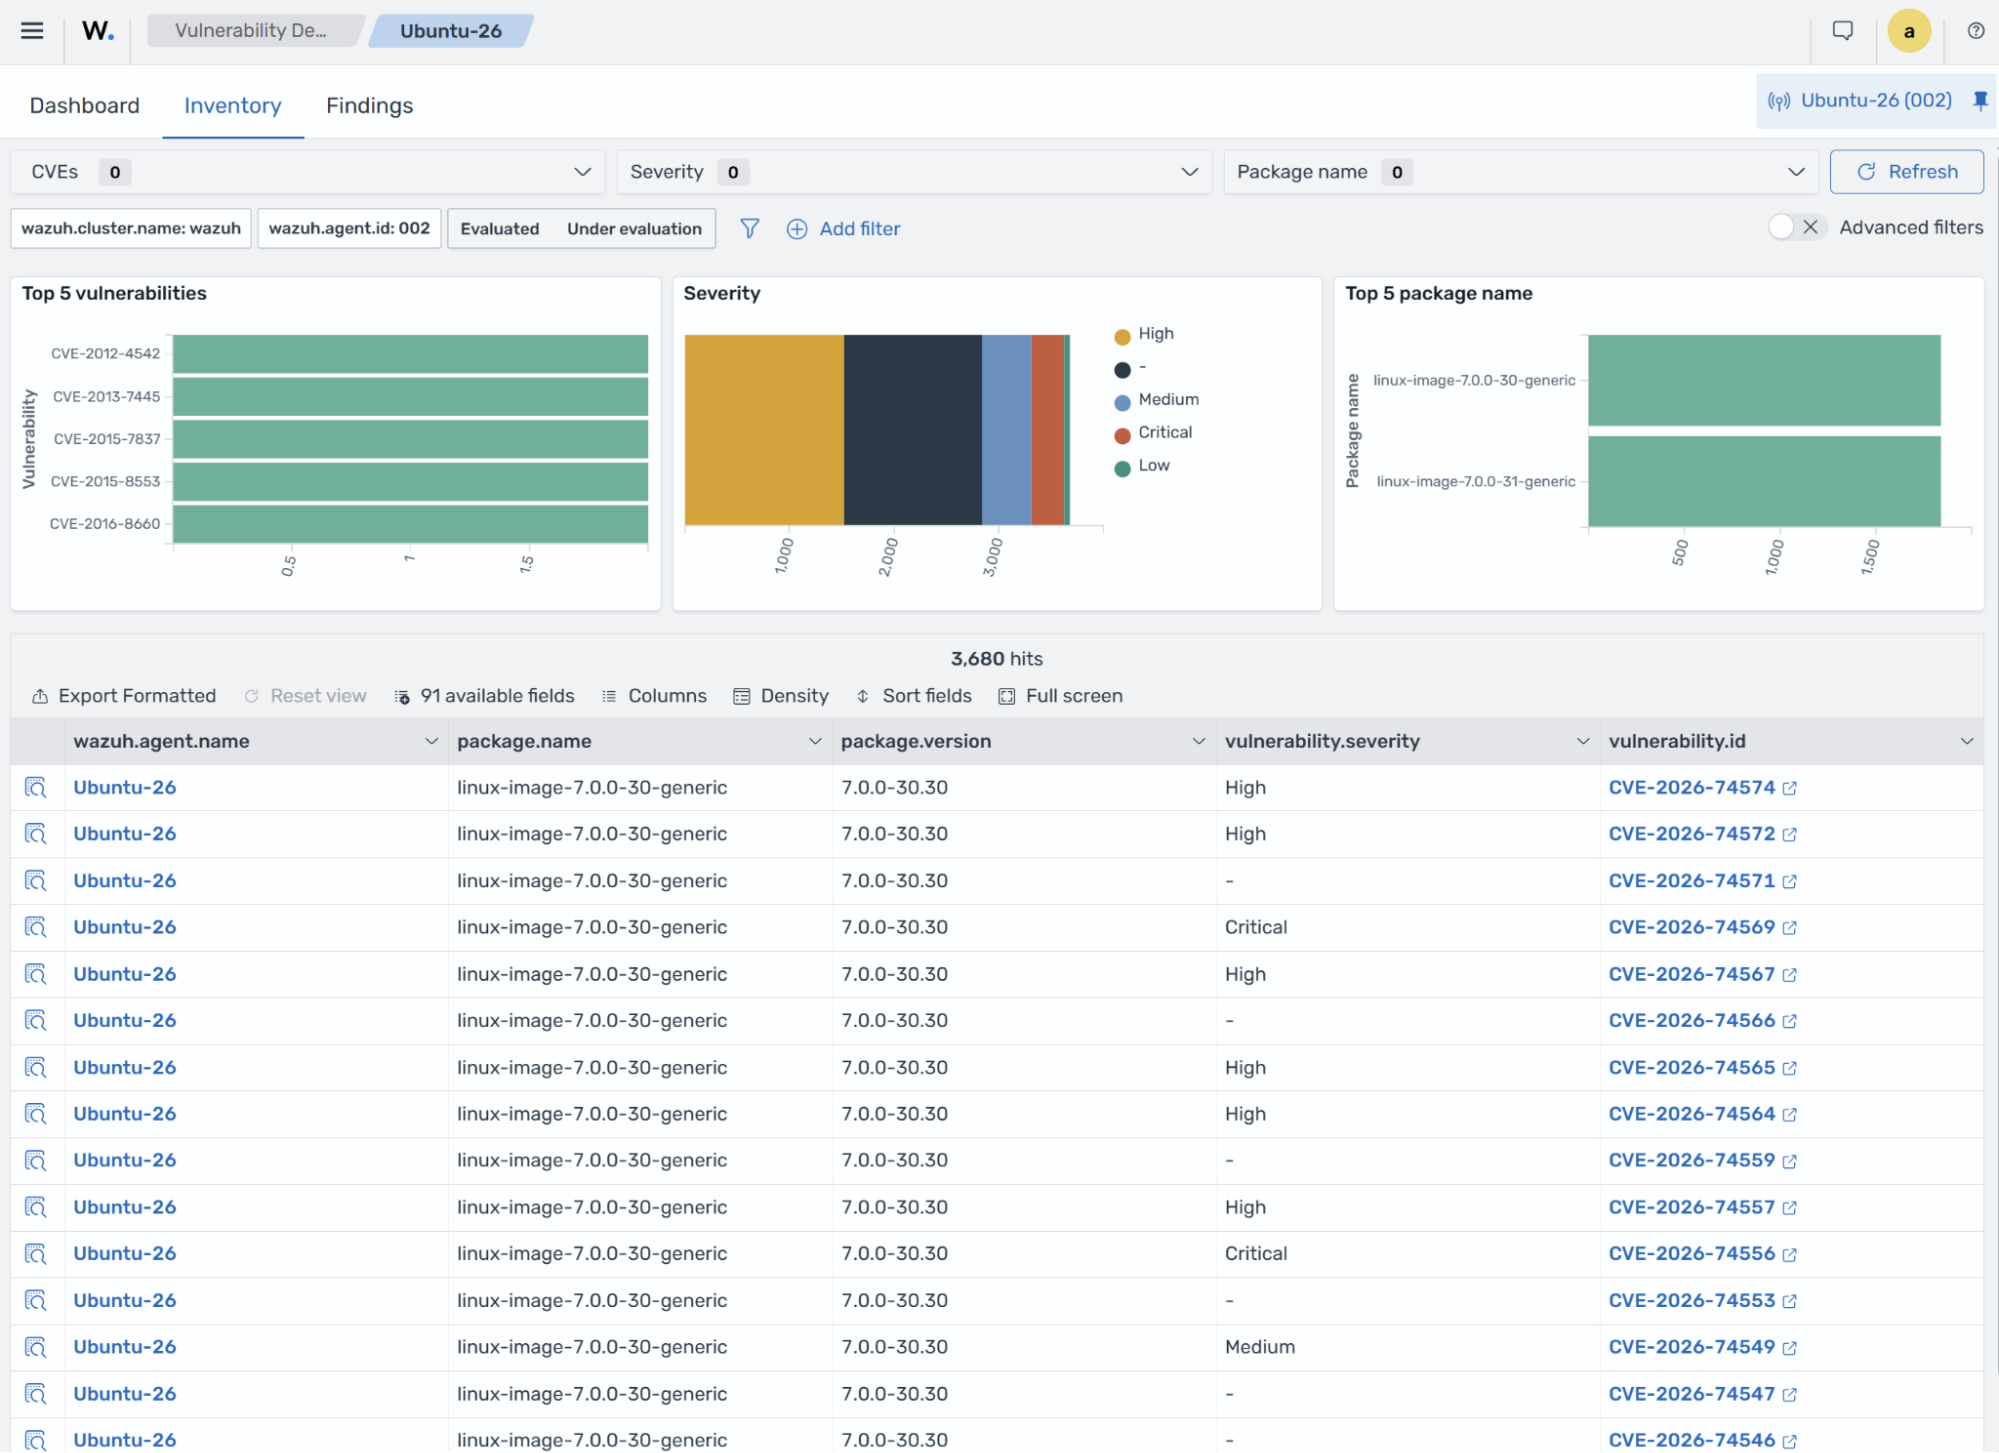The image size is (1999, 1453).
Task: Inspect document for CVE-2026-74574 row
Action: tap(36, 788)
